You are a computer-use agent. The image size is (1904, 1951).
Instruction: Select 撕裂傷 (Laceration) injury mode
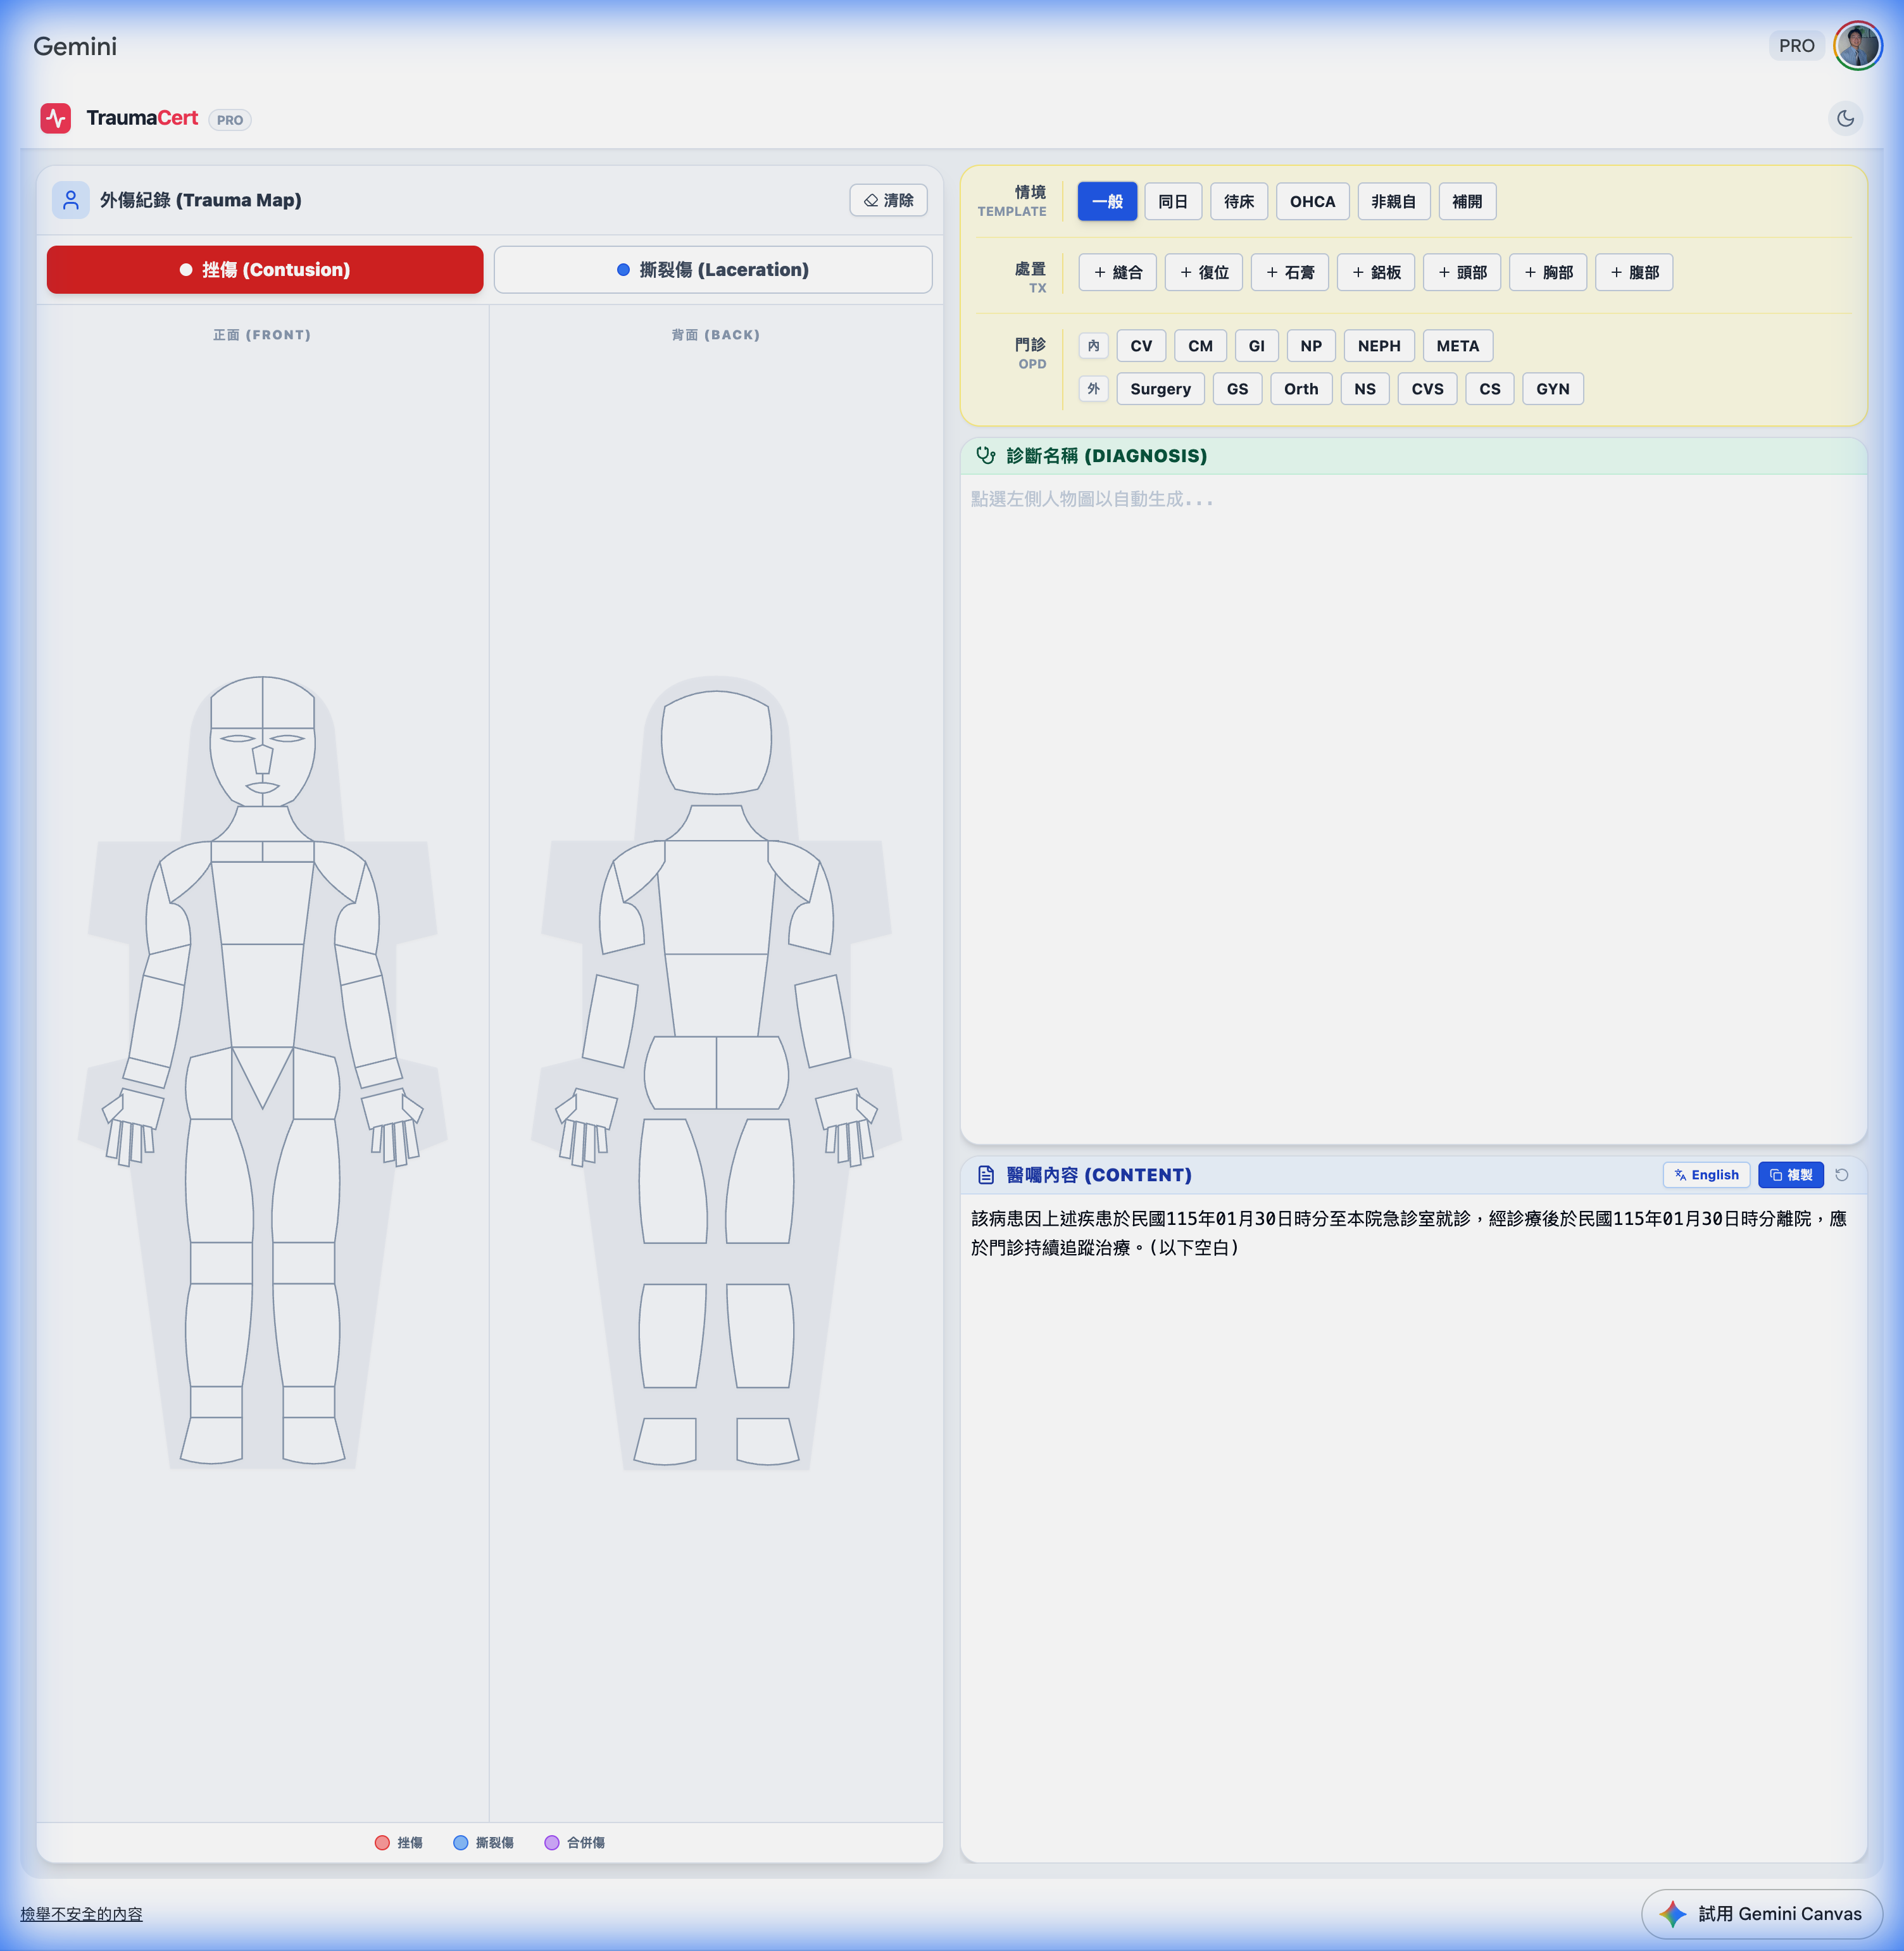[x=713, y=270]
